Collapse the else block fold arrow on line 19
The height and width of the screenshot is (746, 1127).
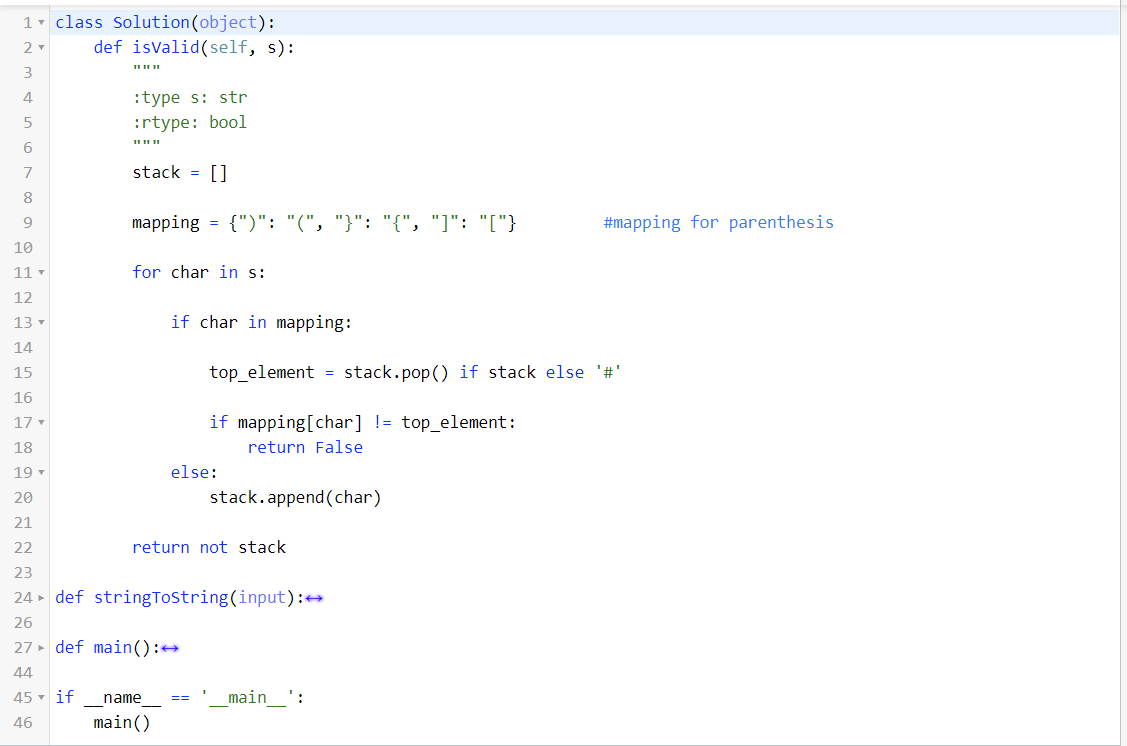(41, 473)
